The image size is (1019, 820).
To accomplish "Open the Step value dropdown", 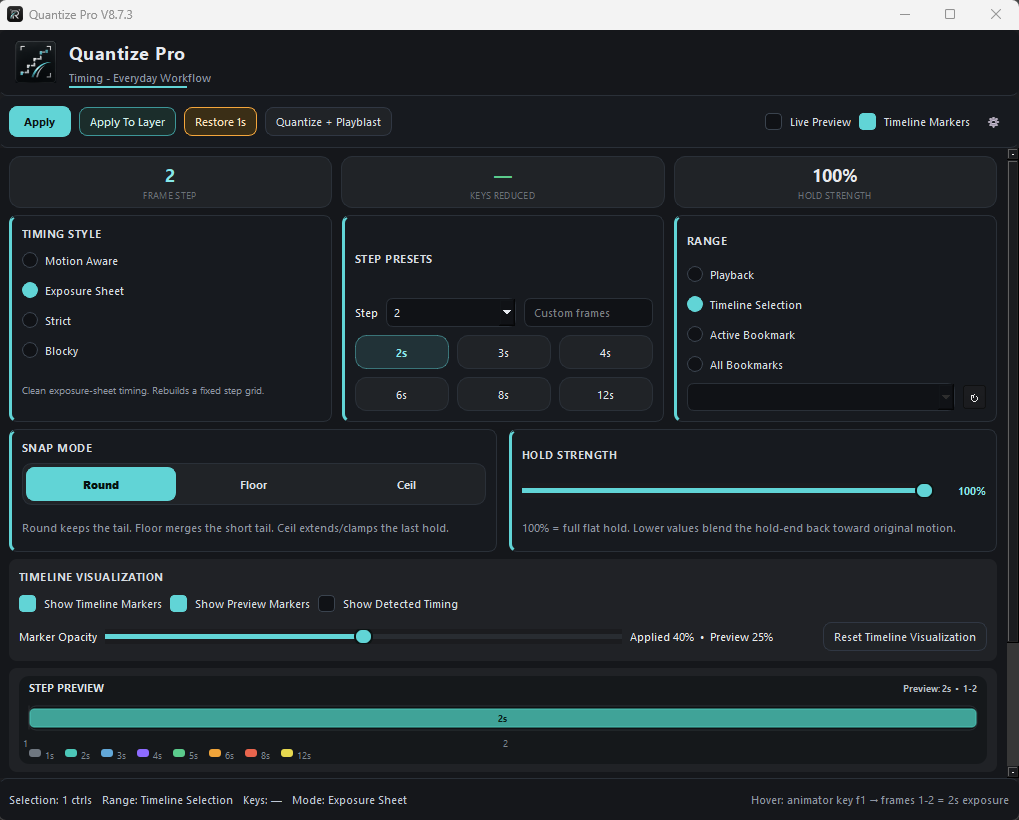I will [450, 313].
